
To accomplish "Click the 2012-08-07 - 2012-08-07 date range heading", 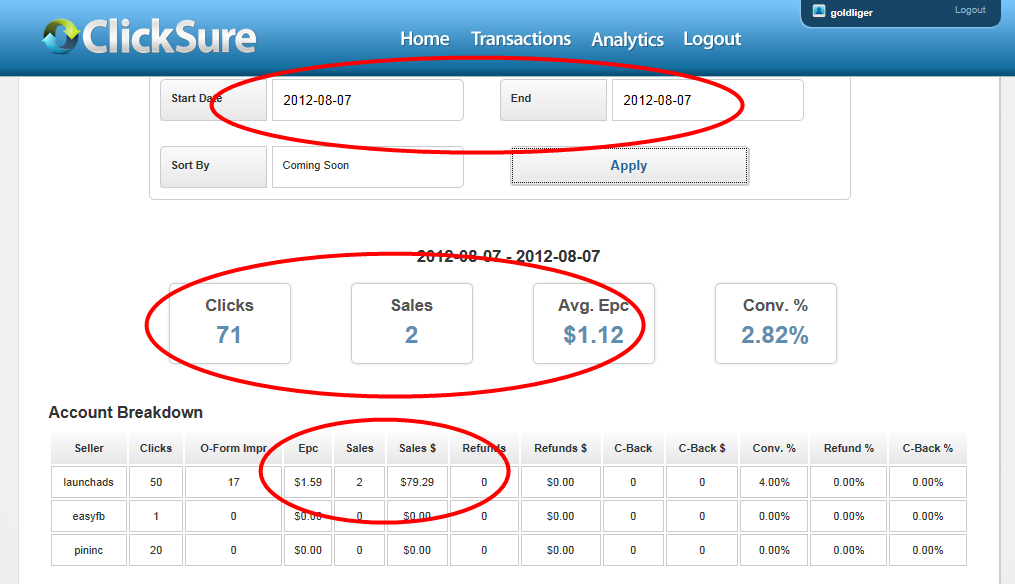I will click(508, 256).
